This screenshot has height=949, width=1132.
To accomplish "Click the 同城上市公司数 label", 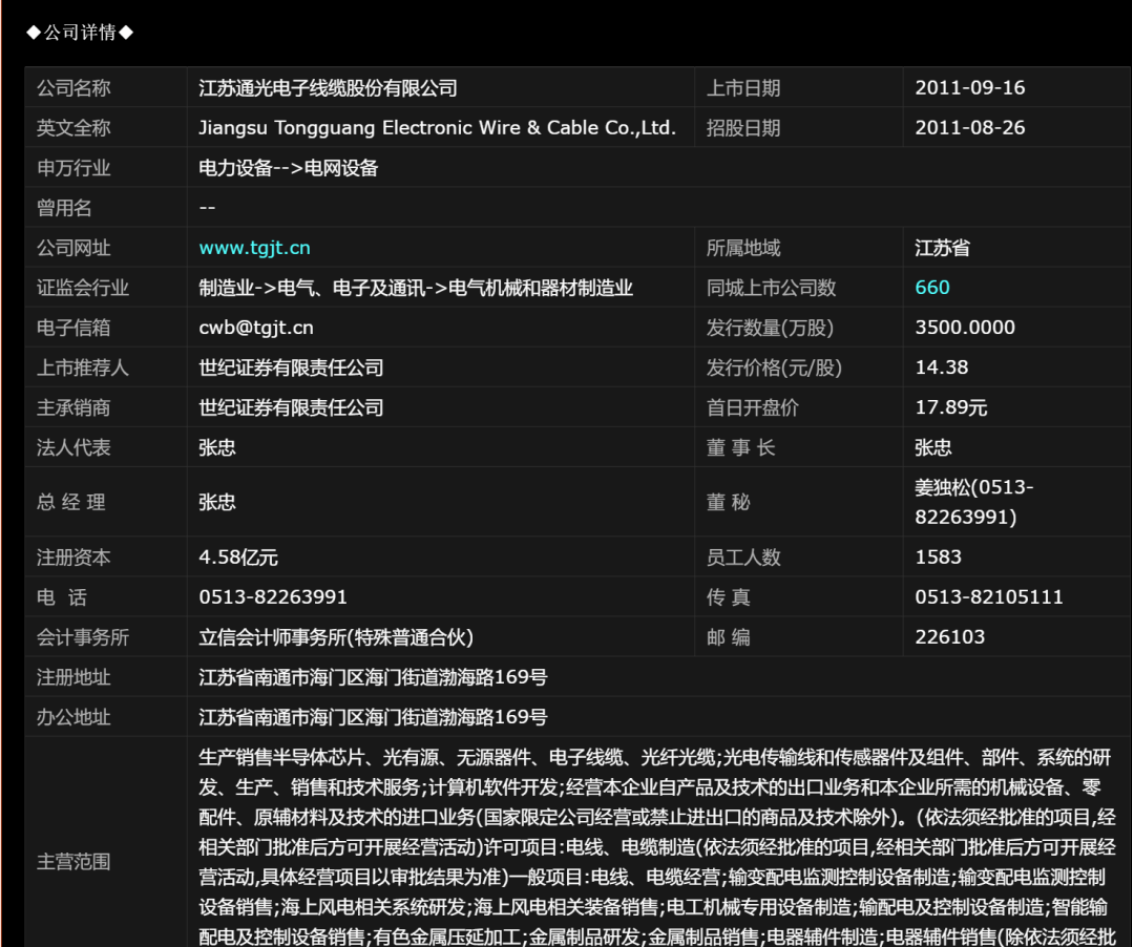I will coord(770,289).
